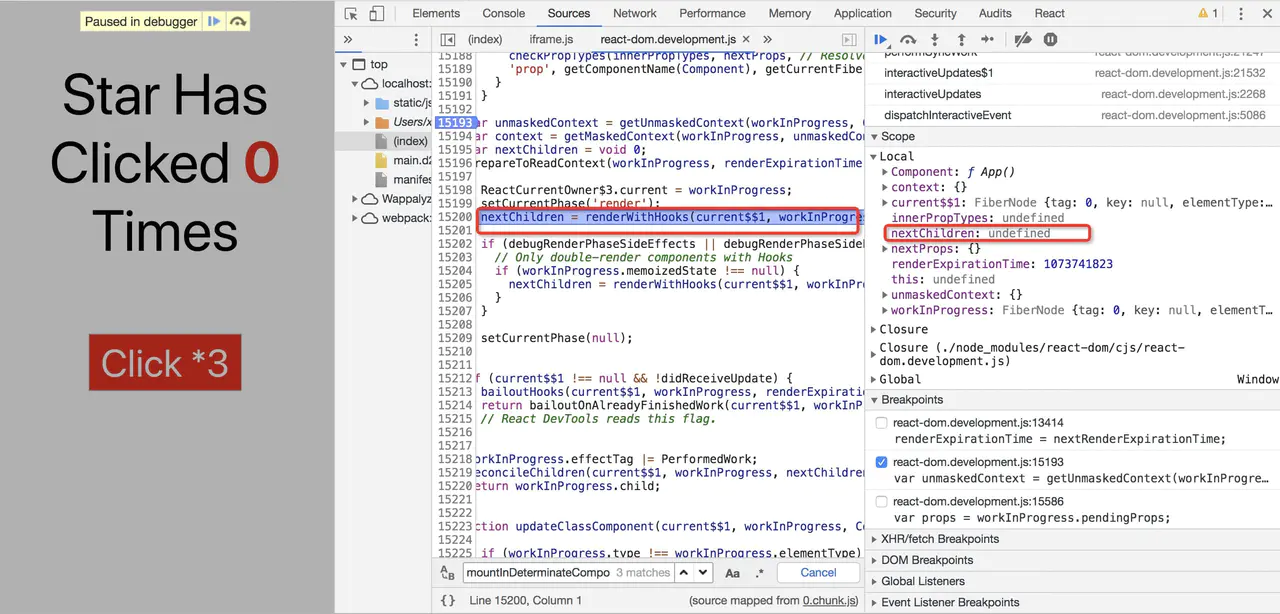Toggle Pause on exceptions icon
Screen dimensions: 1280x614
(1050, 40)
